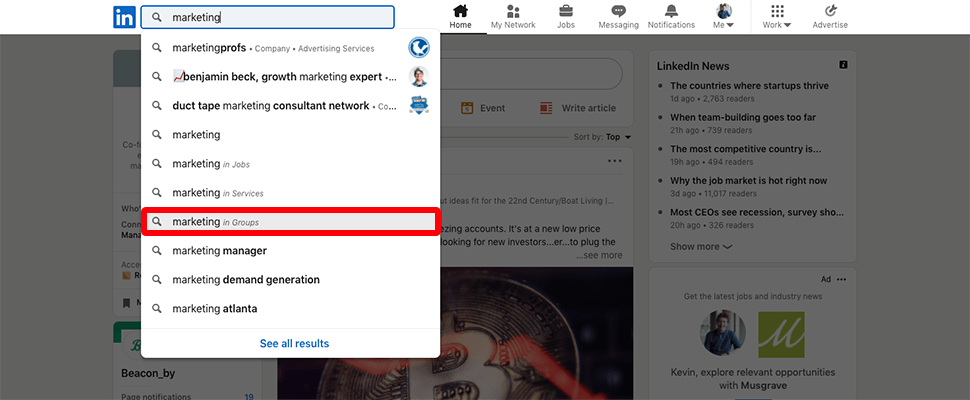Viewport: 970px width, 400px height.
Task: Select the marketingprofs company suggestion
Action: click(x=290, y=48)
